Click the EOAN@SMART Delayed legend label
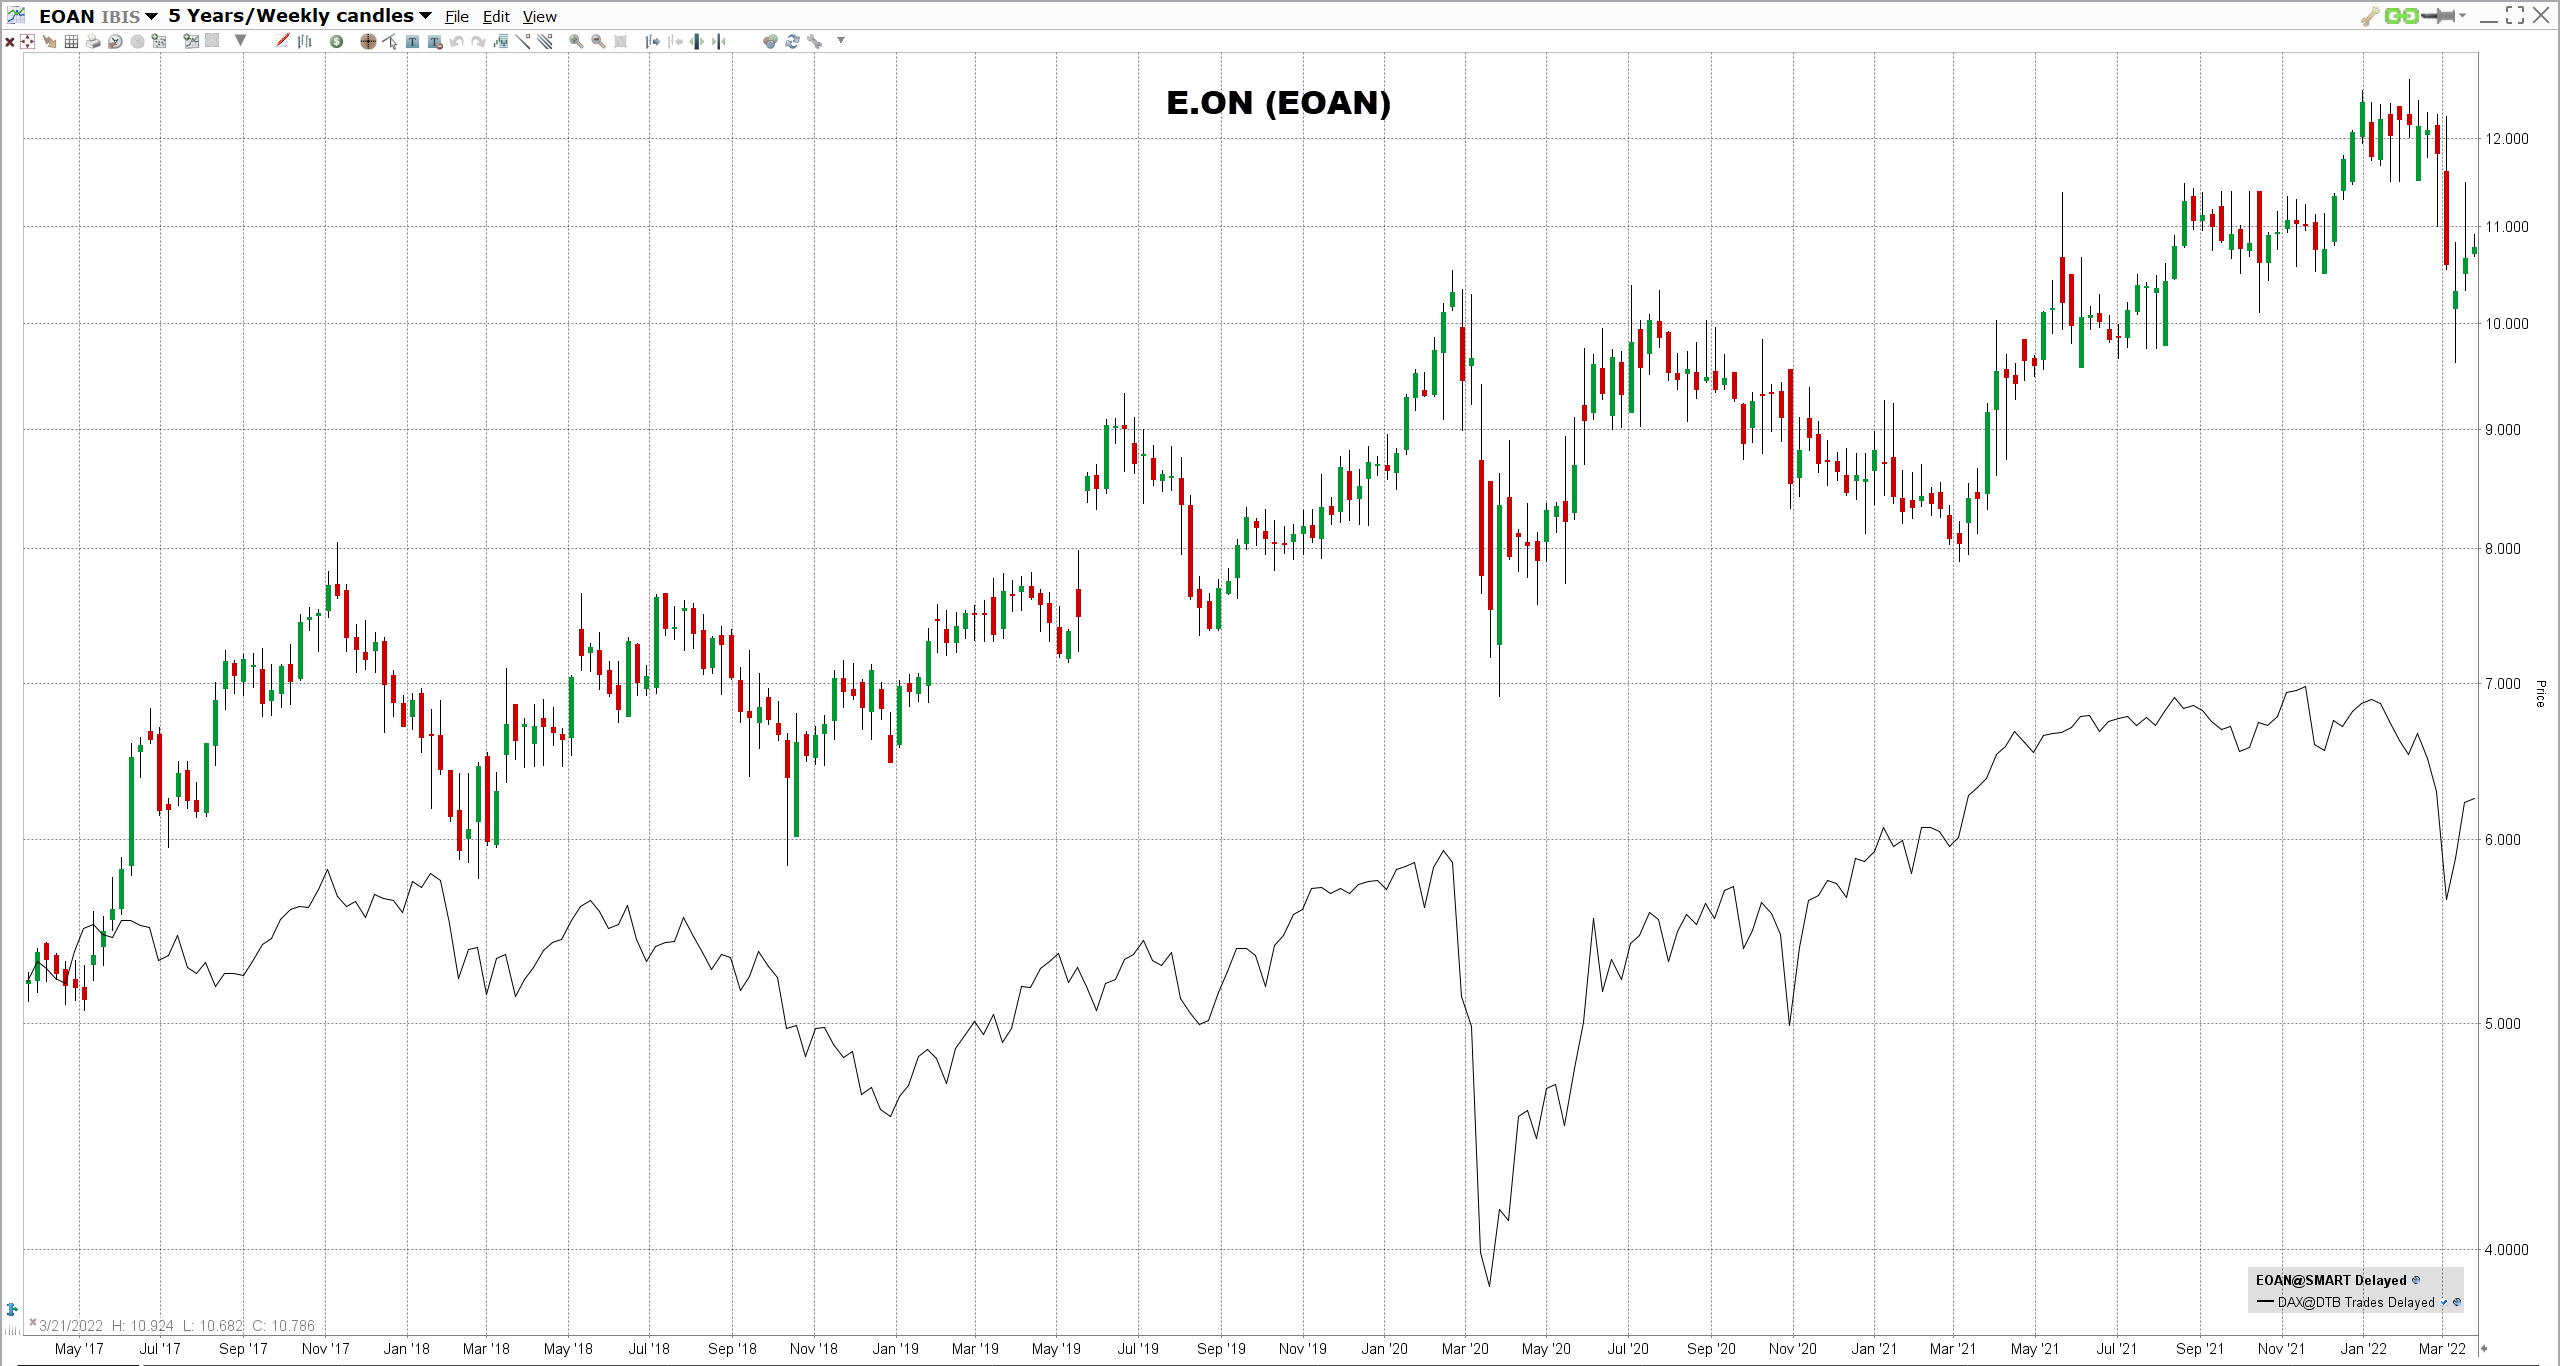The image size is (2560, 1366). point(2331,1280)
